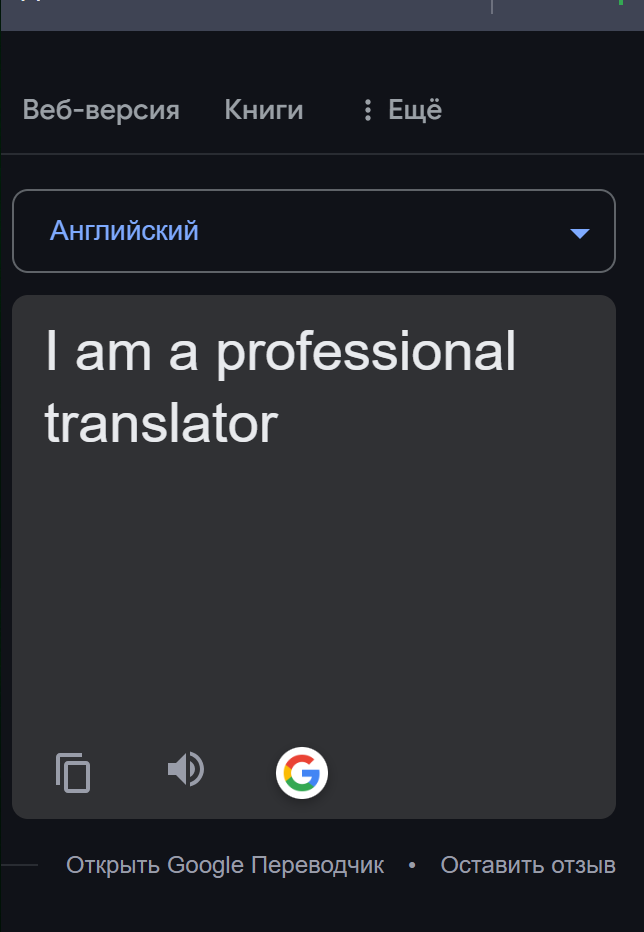644x932 pixels.
Task: Click empty space inside the translation card
Action: click(x=313, y=590)
